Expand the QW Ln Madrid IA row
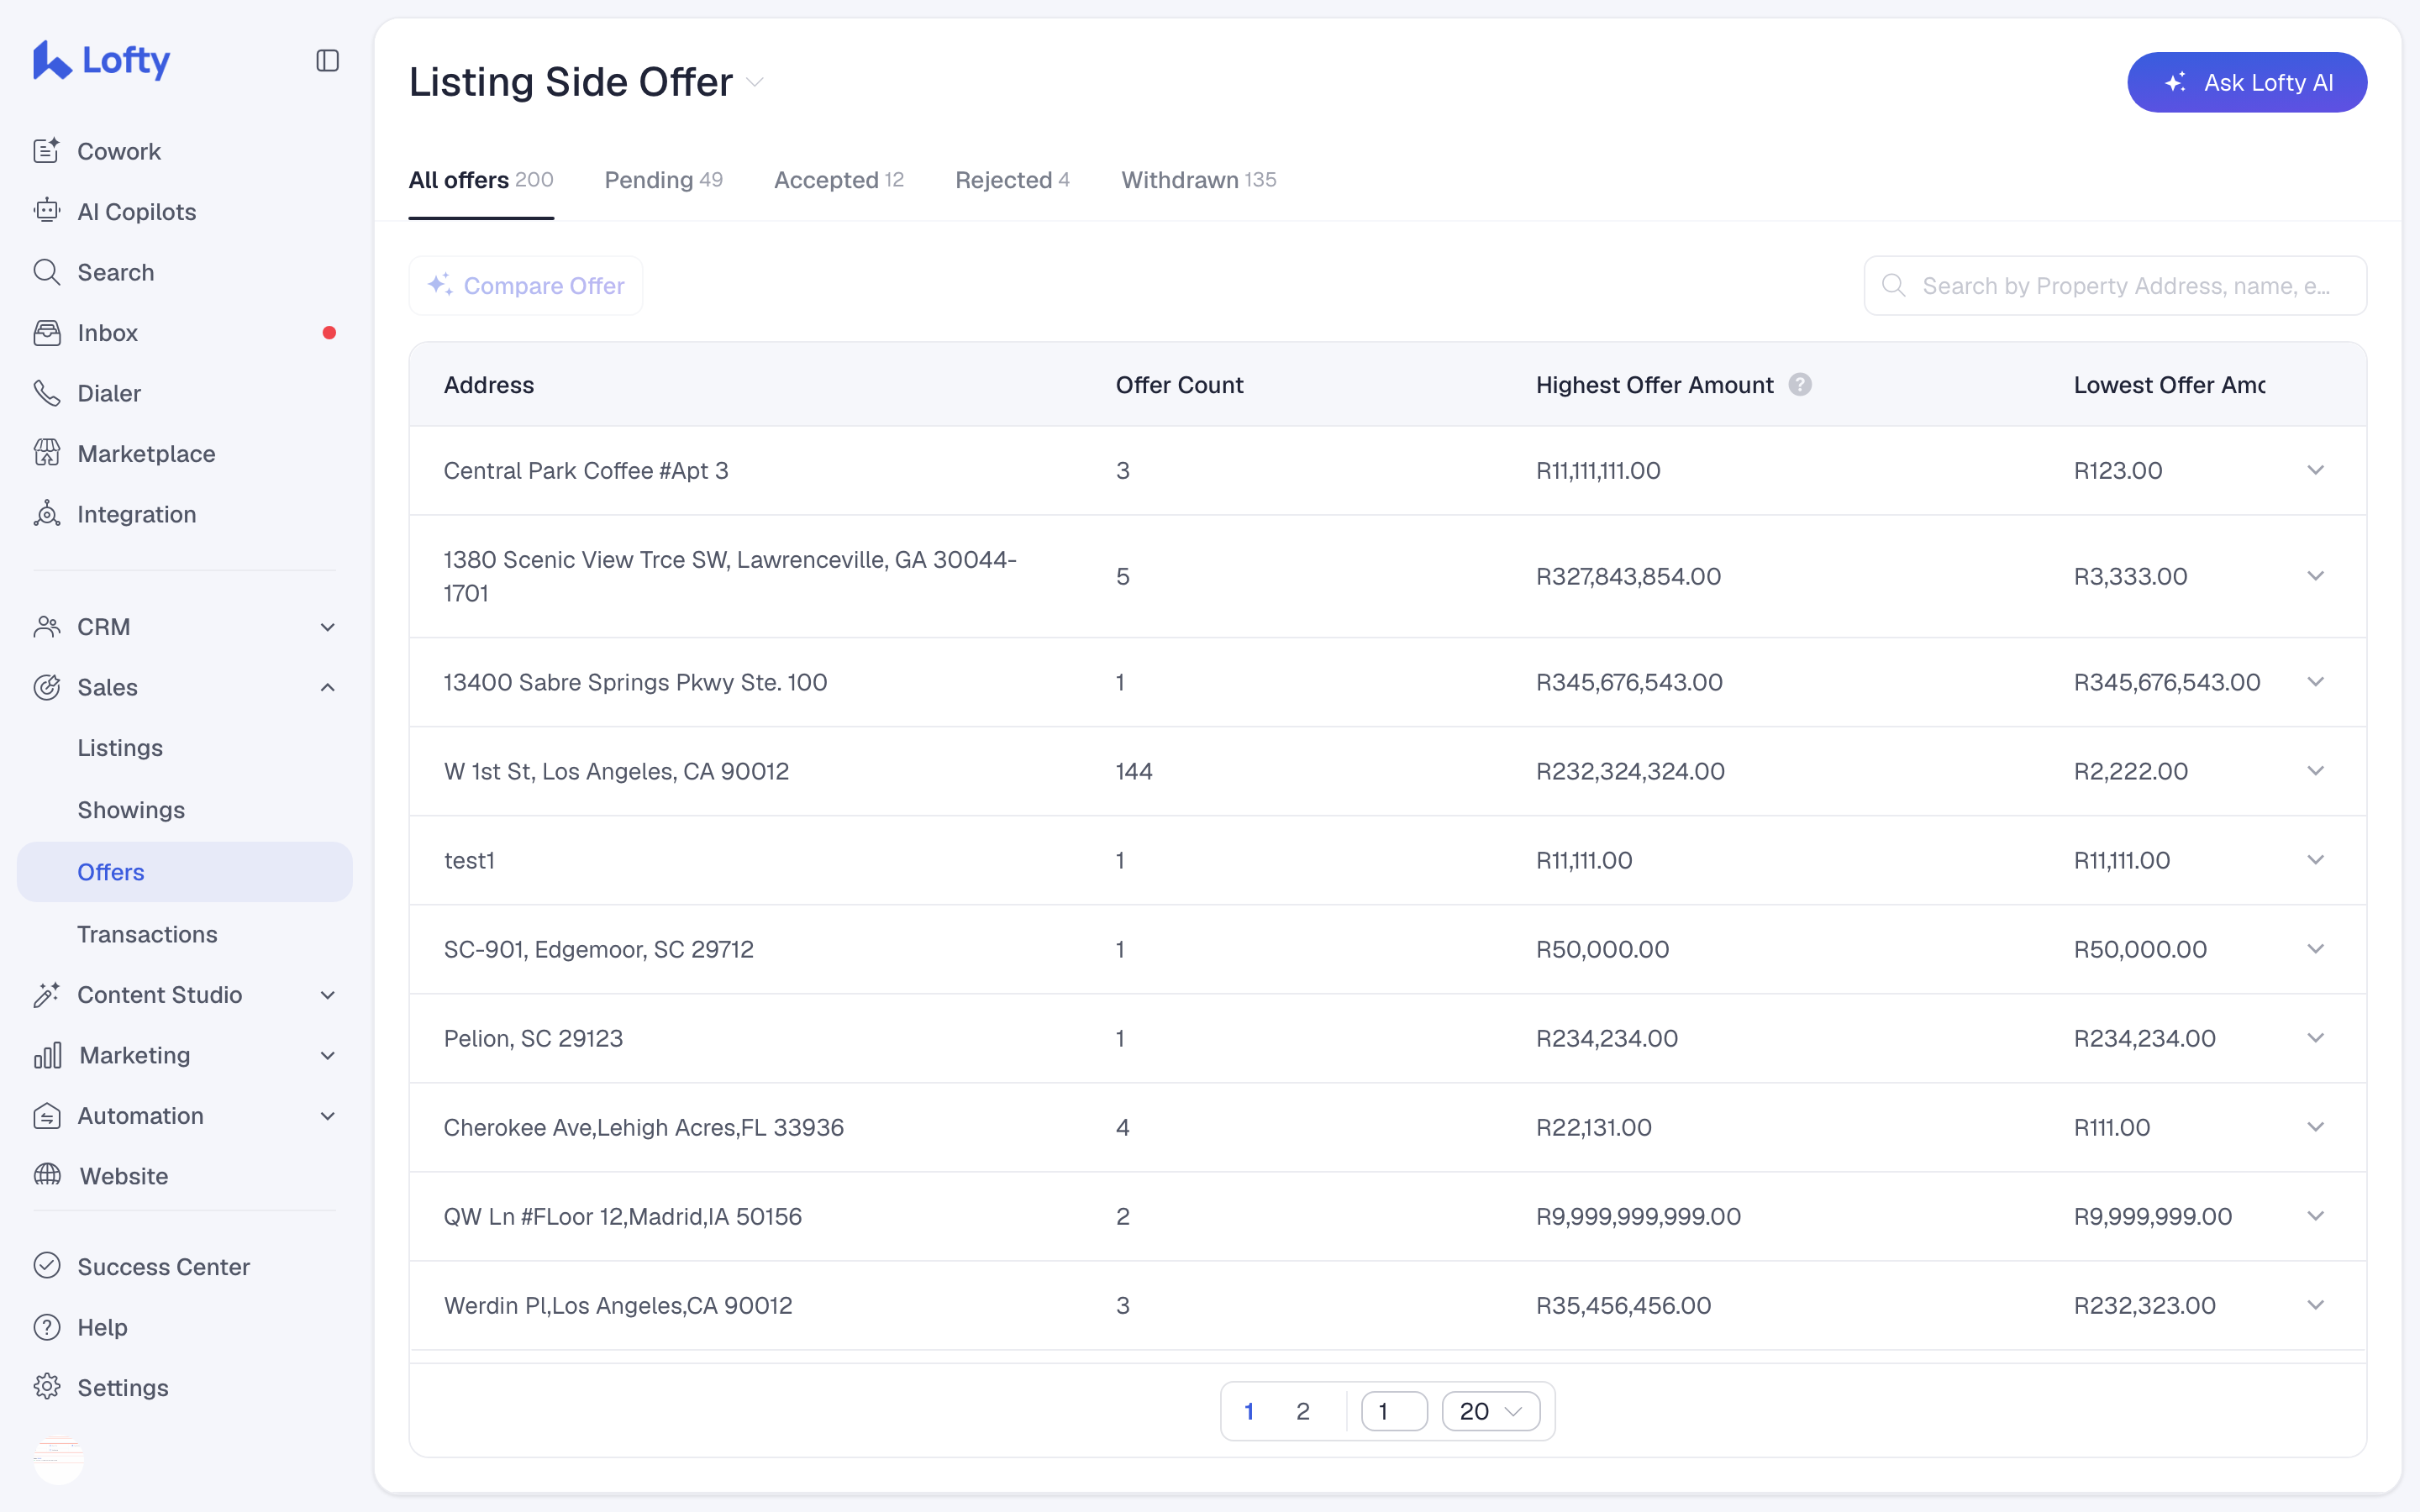 point(2315,1216)
